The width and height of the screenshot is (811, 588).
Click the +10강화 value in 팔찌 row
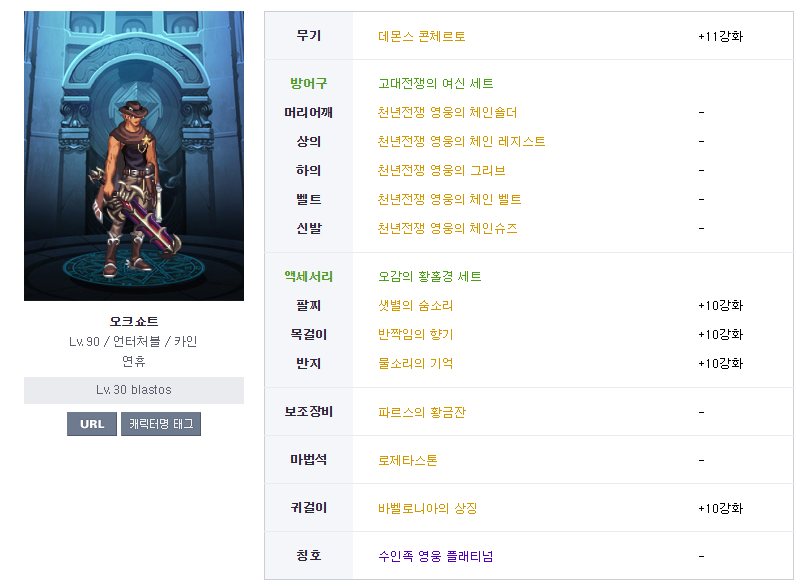tap(720, 305)
